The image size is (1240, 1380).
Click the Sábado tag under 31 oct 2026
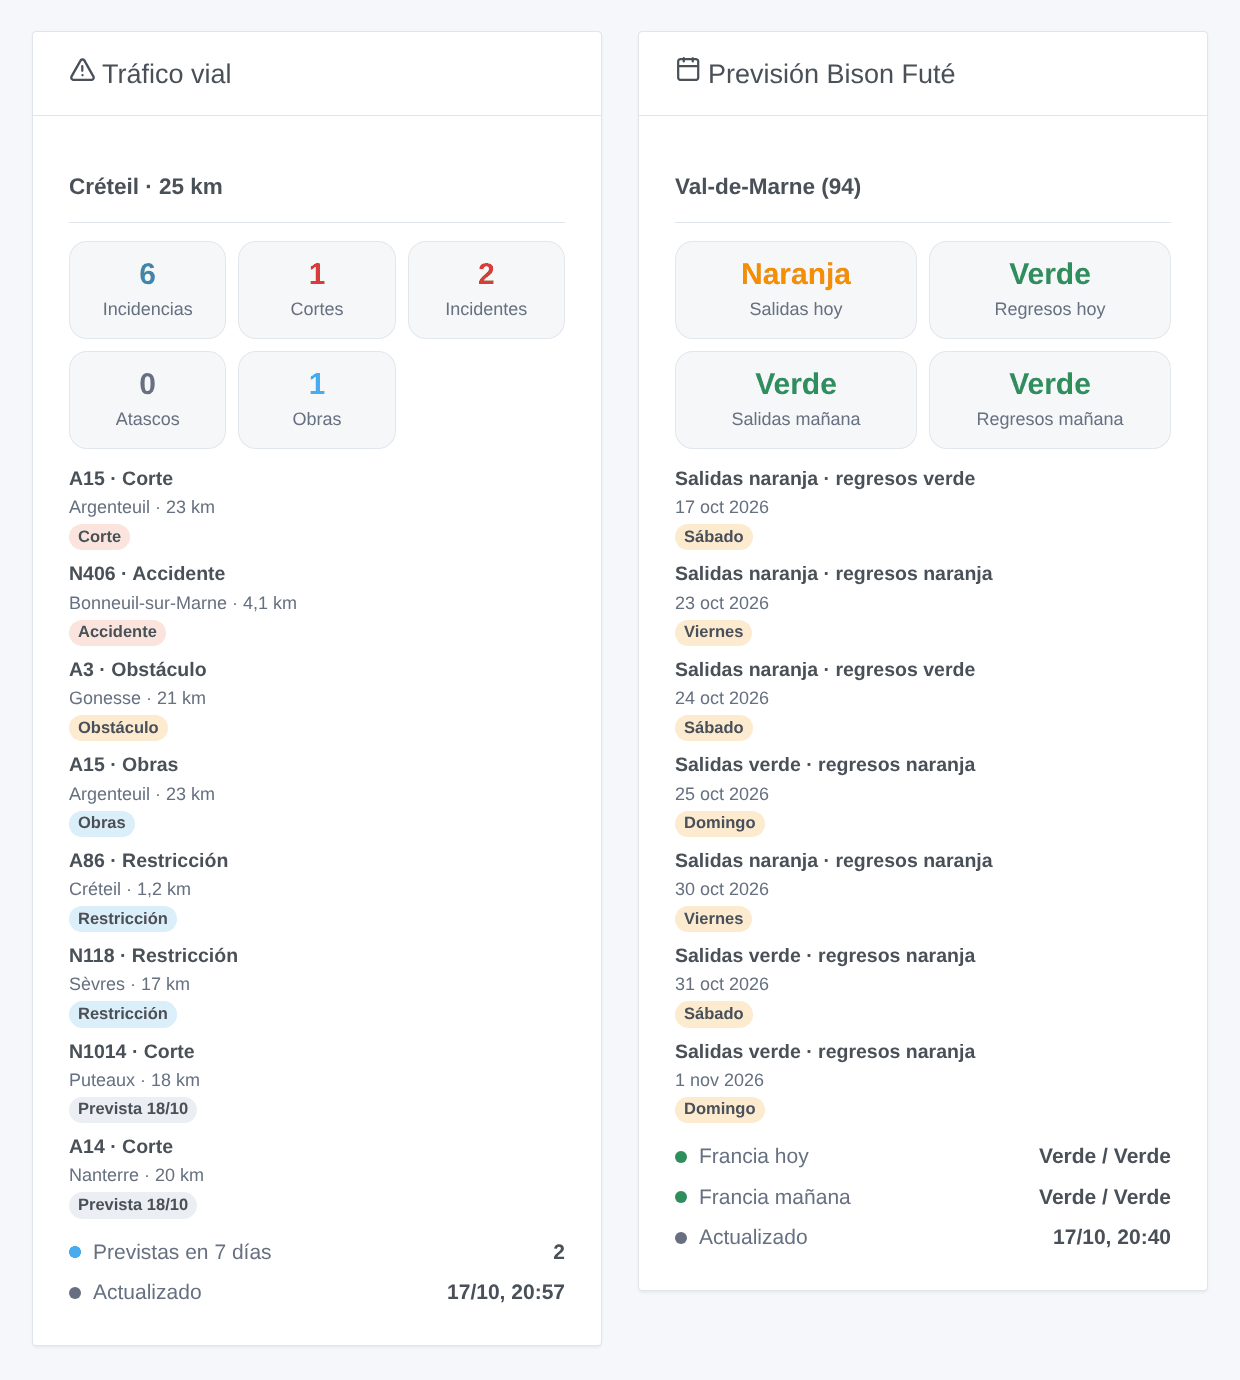[x=714, y=1014]
